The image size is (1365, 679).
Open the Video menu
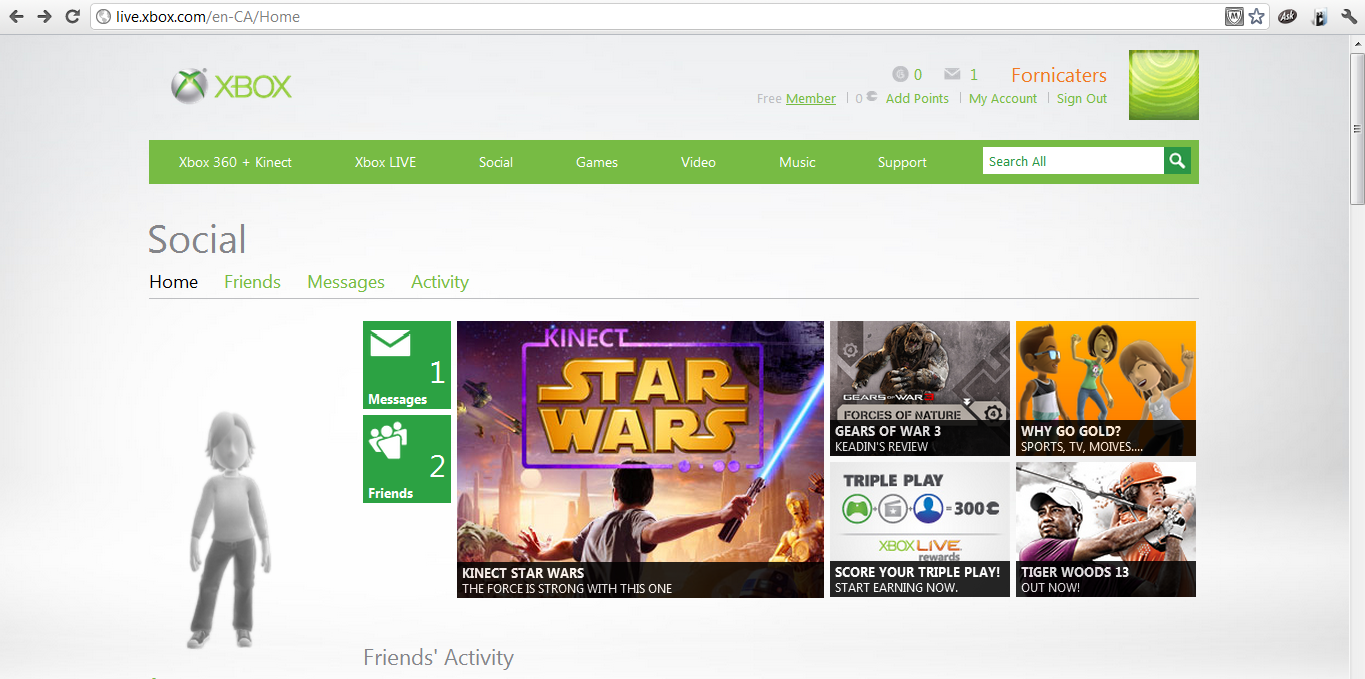[x=698, y=162]
